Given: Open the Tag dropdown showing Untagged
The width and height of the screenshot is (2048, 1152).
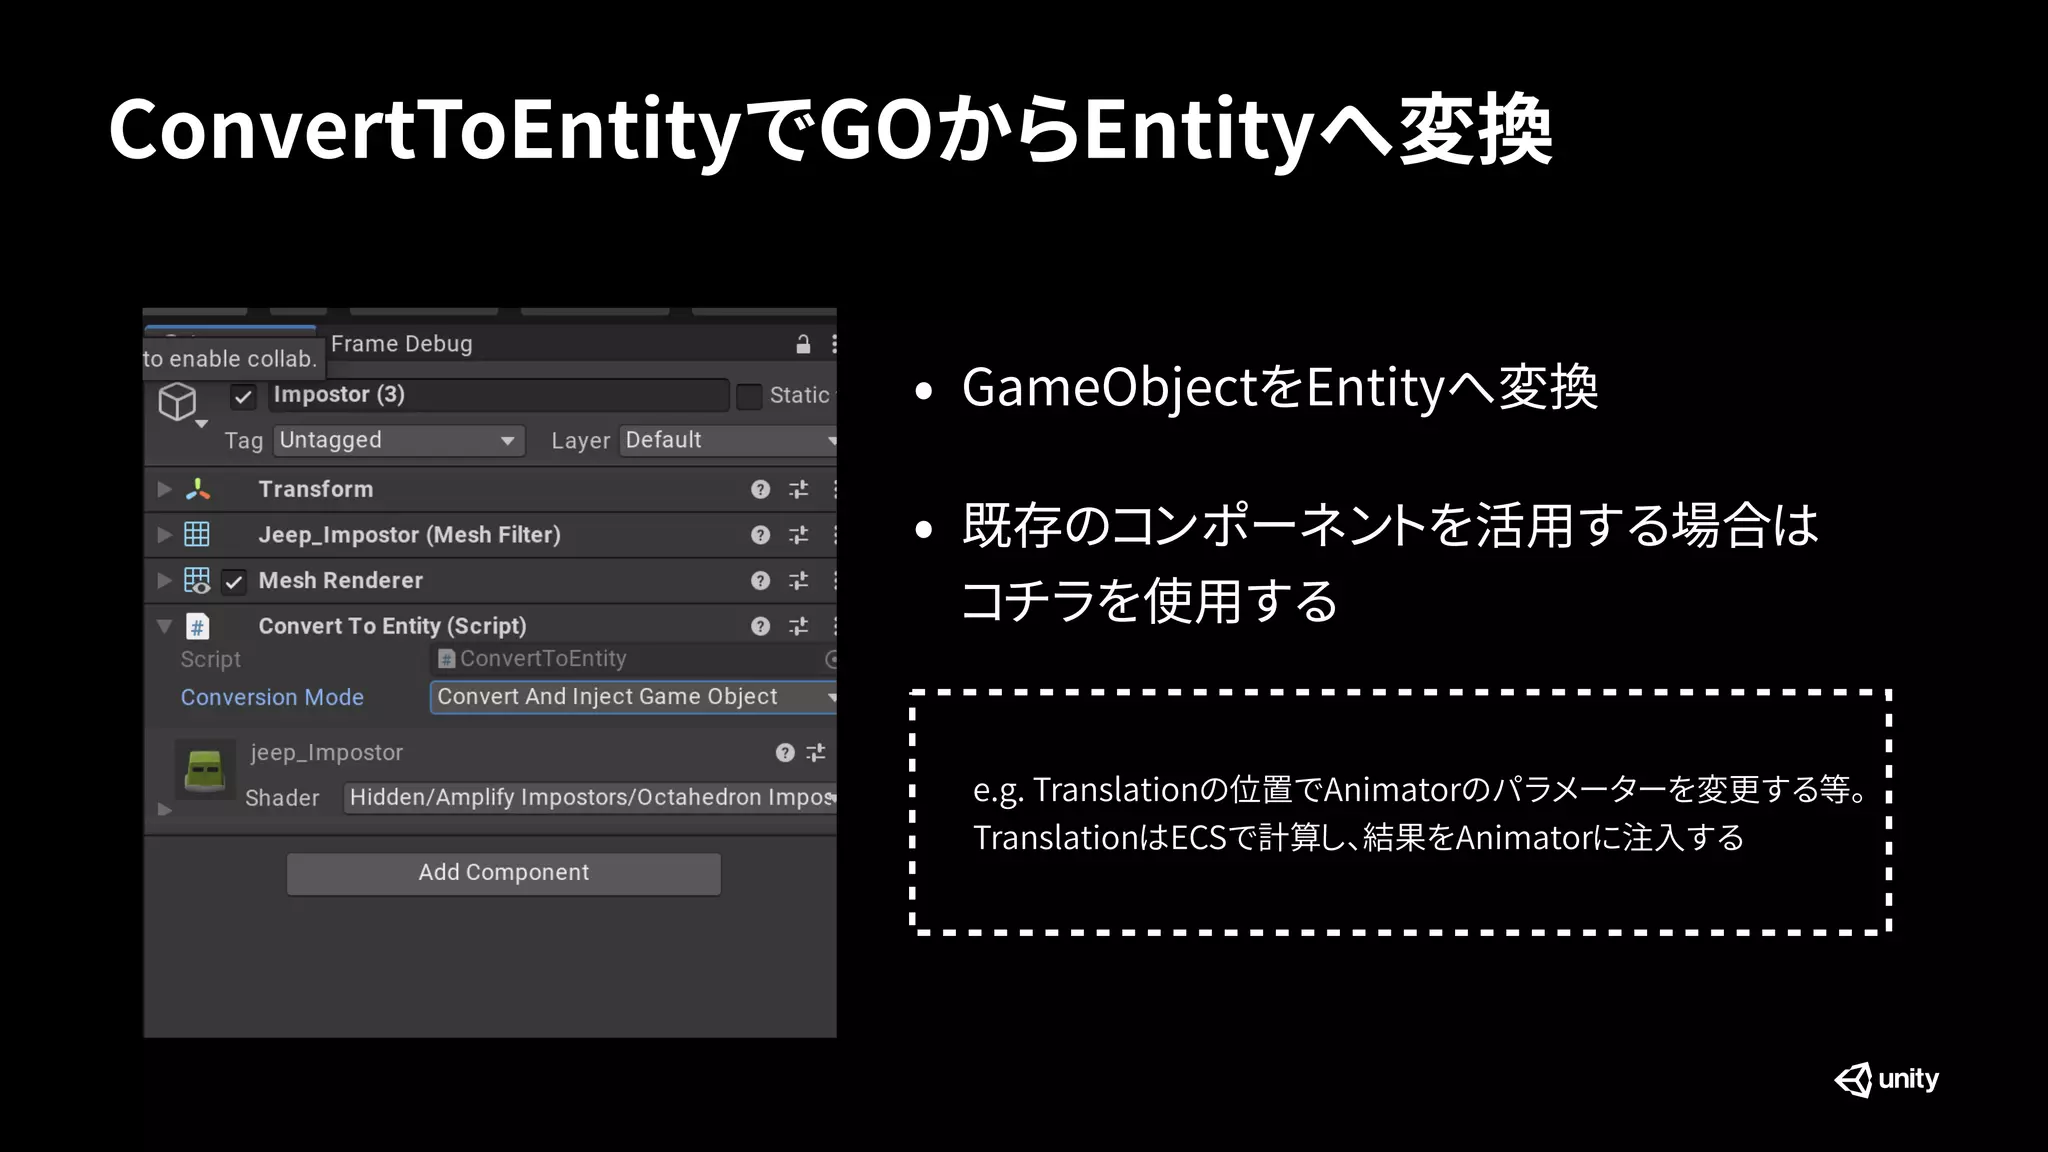Looking at the screenshot, I should [399, 440].
